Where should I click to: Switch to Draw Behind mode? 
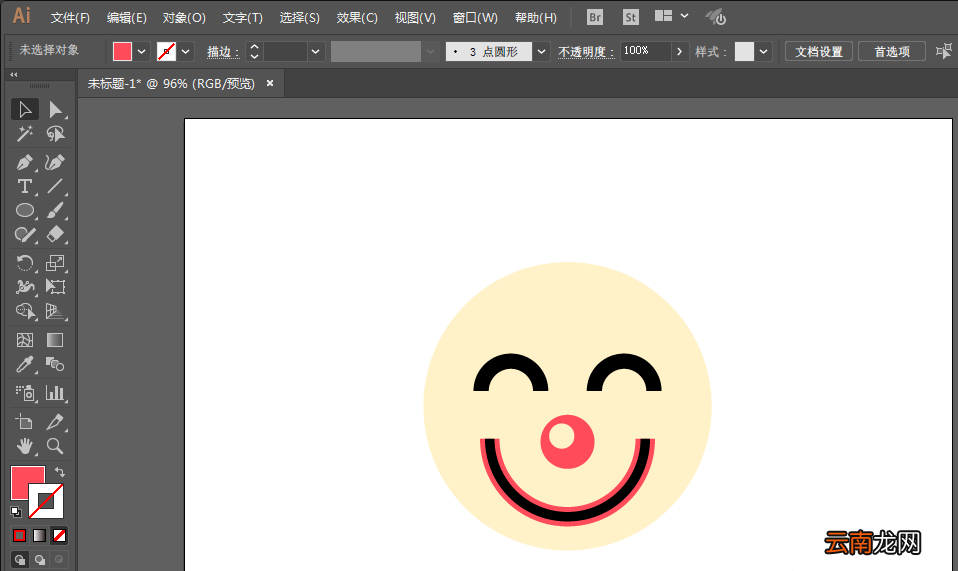40,559
